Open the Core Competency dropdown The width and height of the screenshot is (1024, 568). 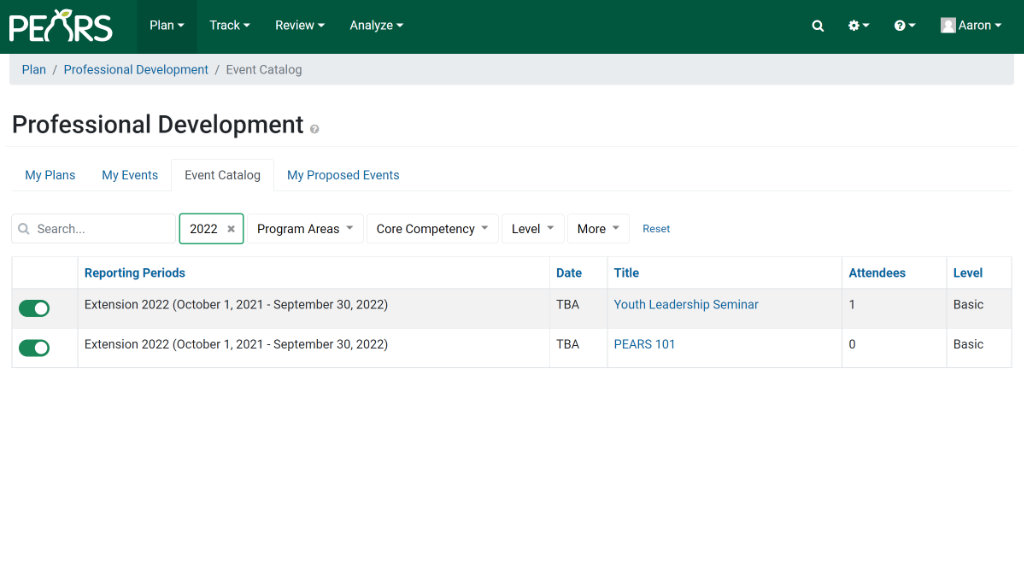coord(432,229)
